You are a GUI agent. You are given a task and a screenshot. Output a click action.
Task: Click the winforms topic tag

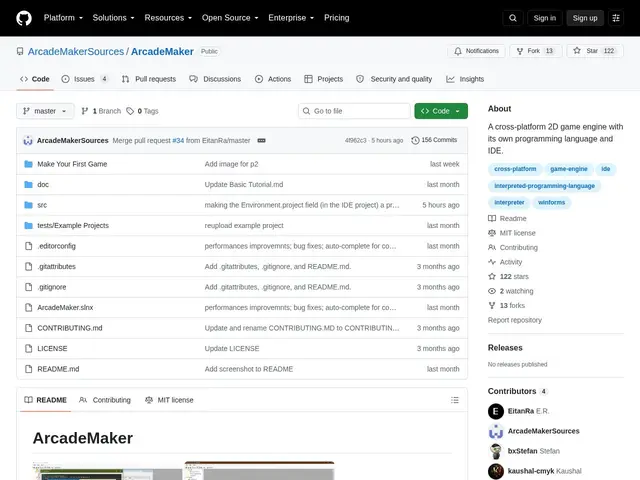coord(551,202)
